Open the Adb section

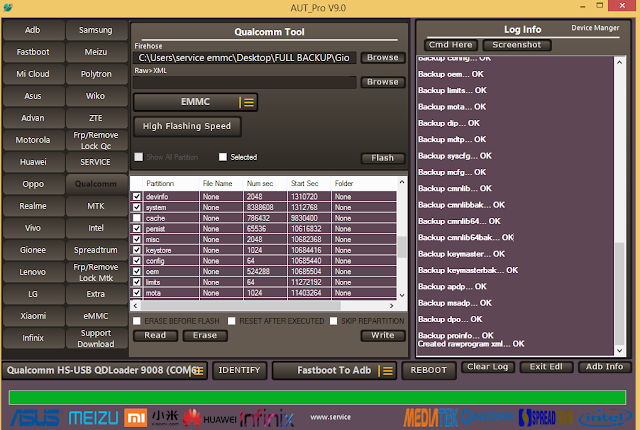click(x=33, y=30)
